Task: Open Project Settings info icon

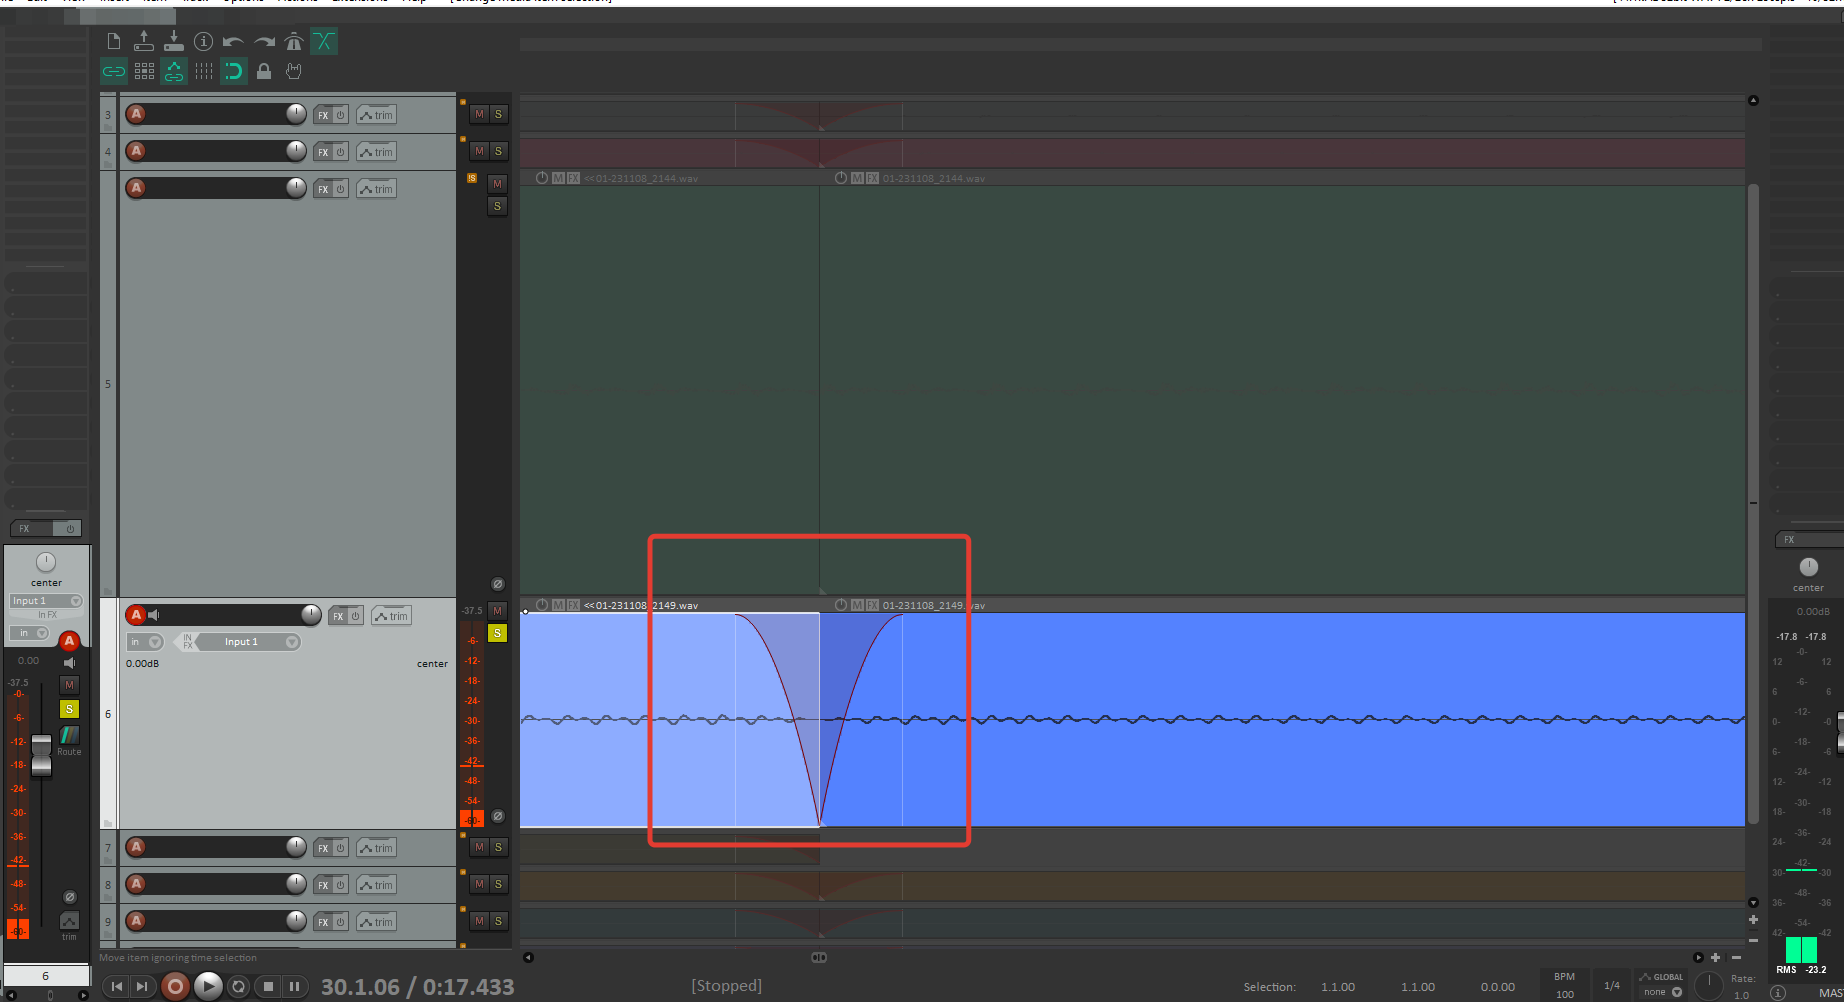Action: 203,41
